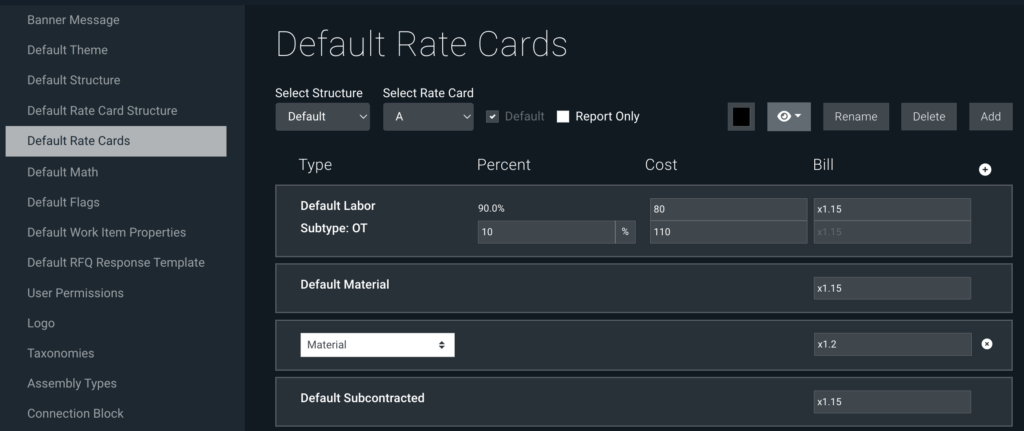Select Default Flags from sidebar
Screen dimensions: 1024x431
click(63, 202)
